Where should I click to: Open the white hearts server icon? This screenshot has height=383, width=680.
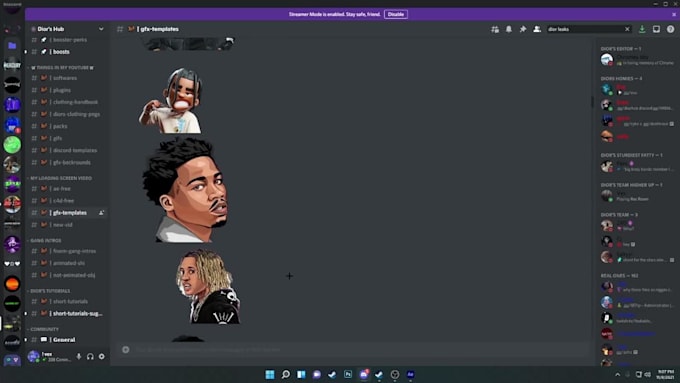point(12,264)
